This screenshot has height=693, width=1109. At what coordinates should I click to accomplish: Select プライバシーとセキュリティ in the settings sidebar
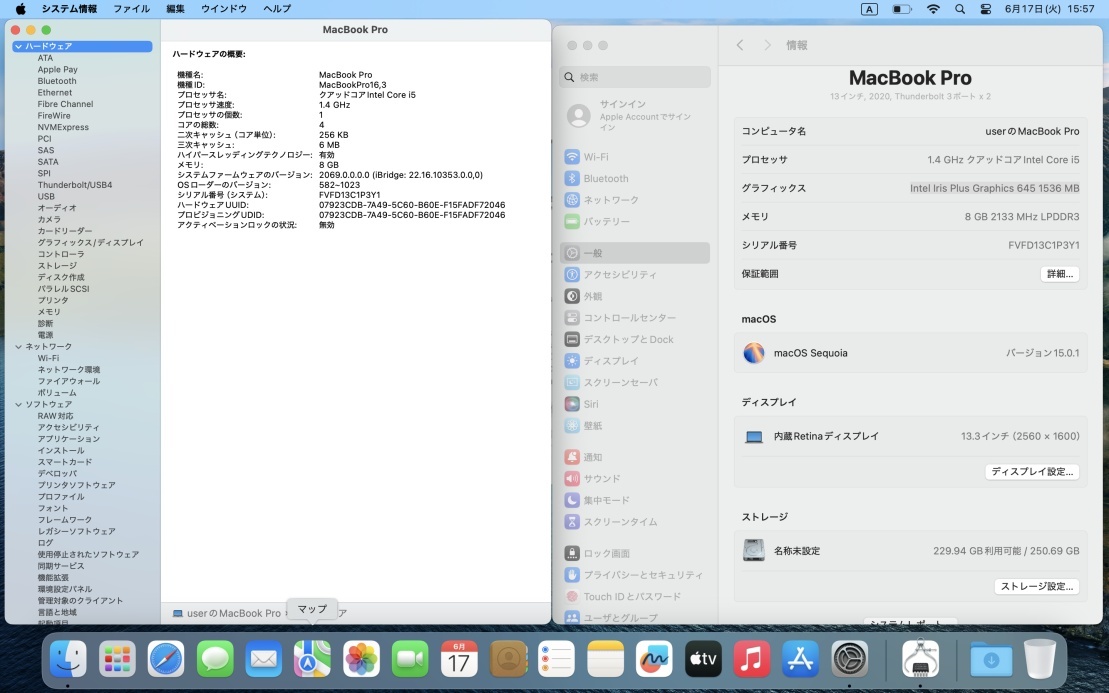pos(634,575)
